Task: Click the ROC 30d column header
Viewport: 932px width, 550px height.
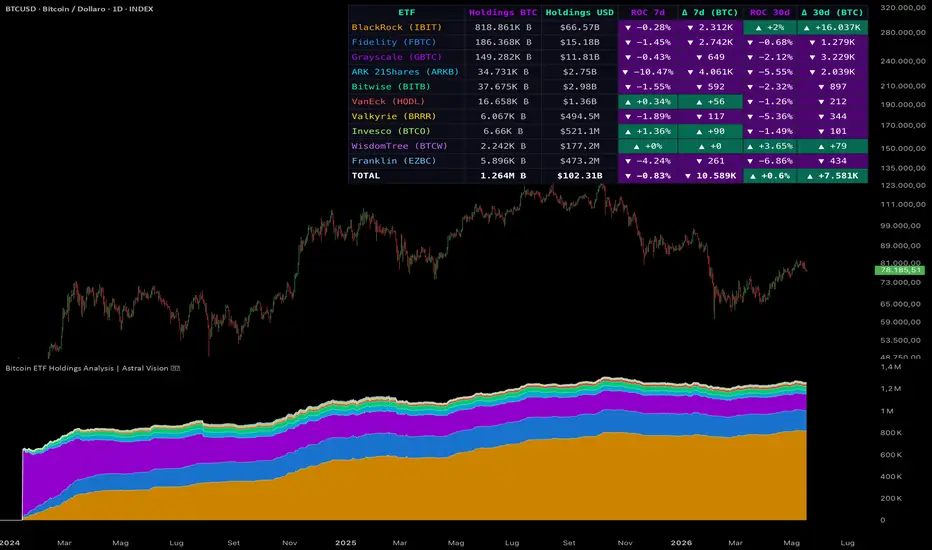Action: pos(770,12)
